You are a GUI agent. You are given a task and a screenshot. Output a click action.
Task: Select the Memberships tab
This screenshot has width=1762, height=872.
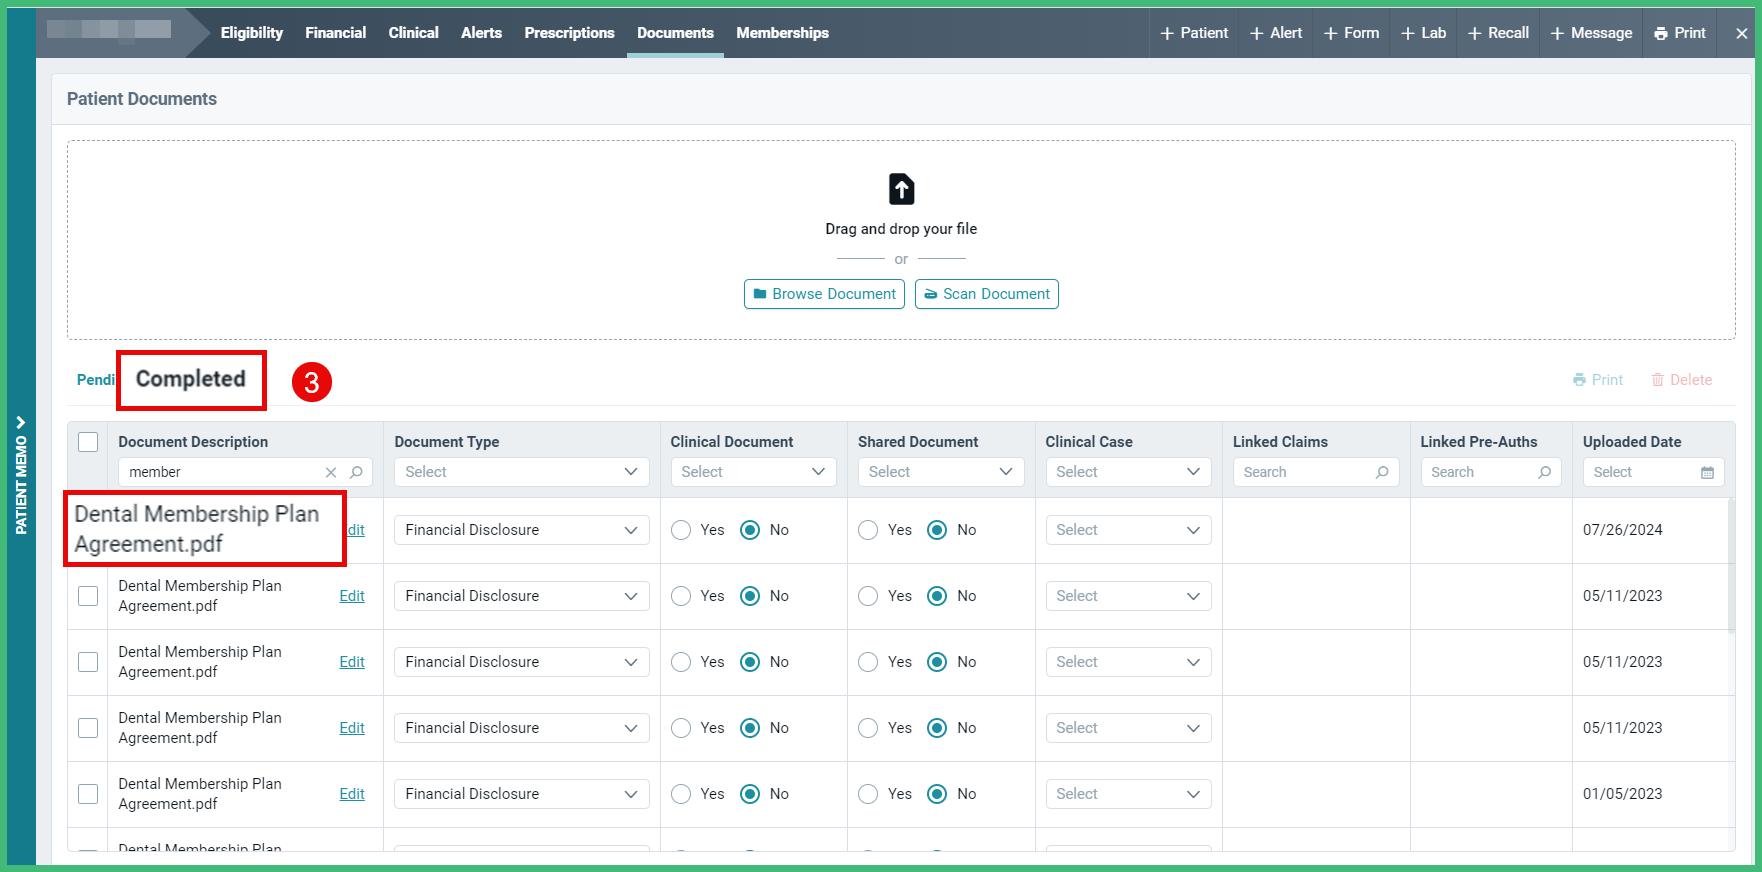783,33
